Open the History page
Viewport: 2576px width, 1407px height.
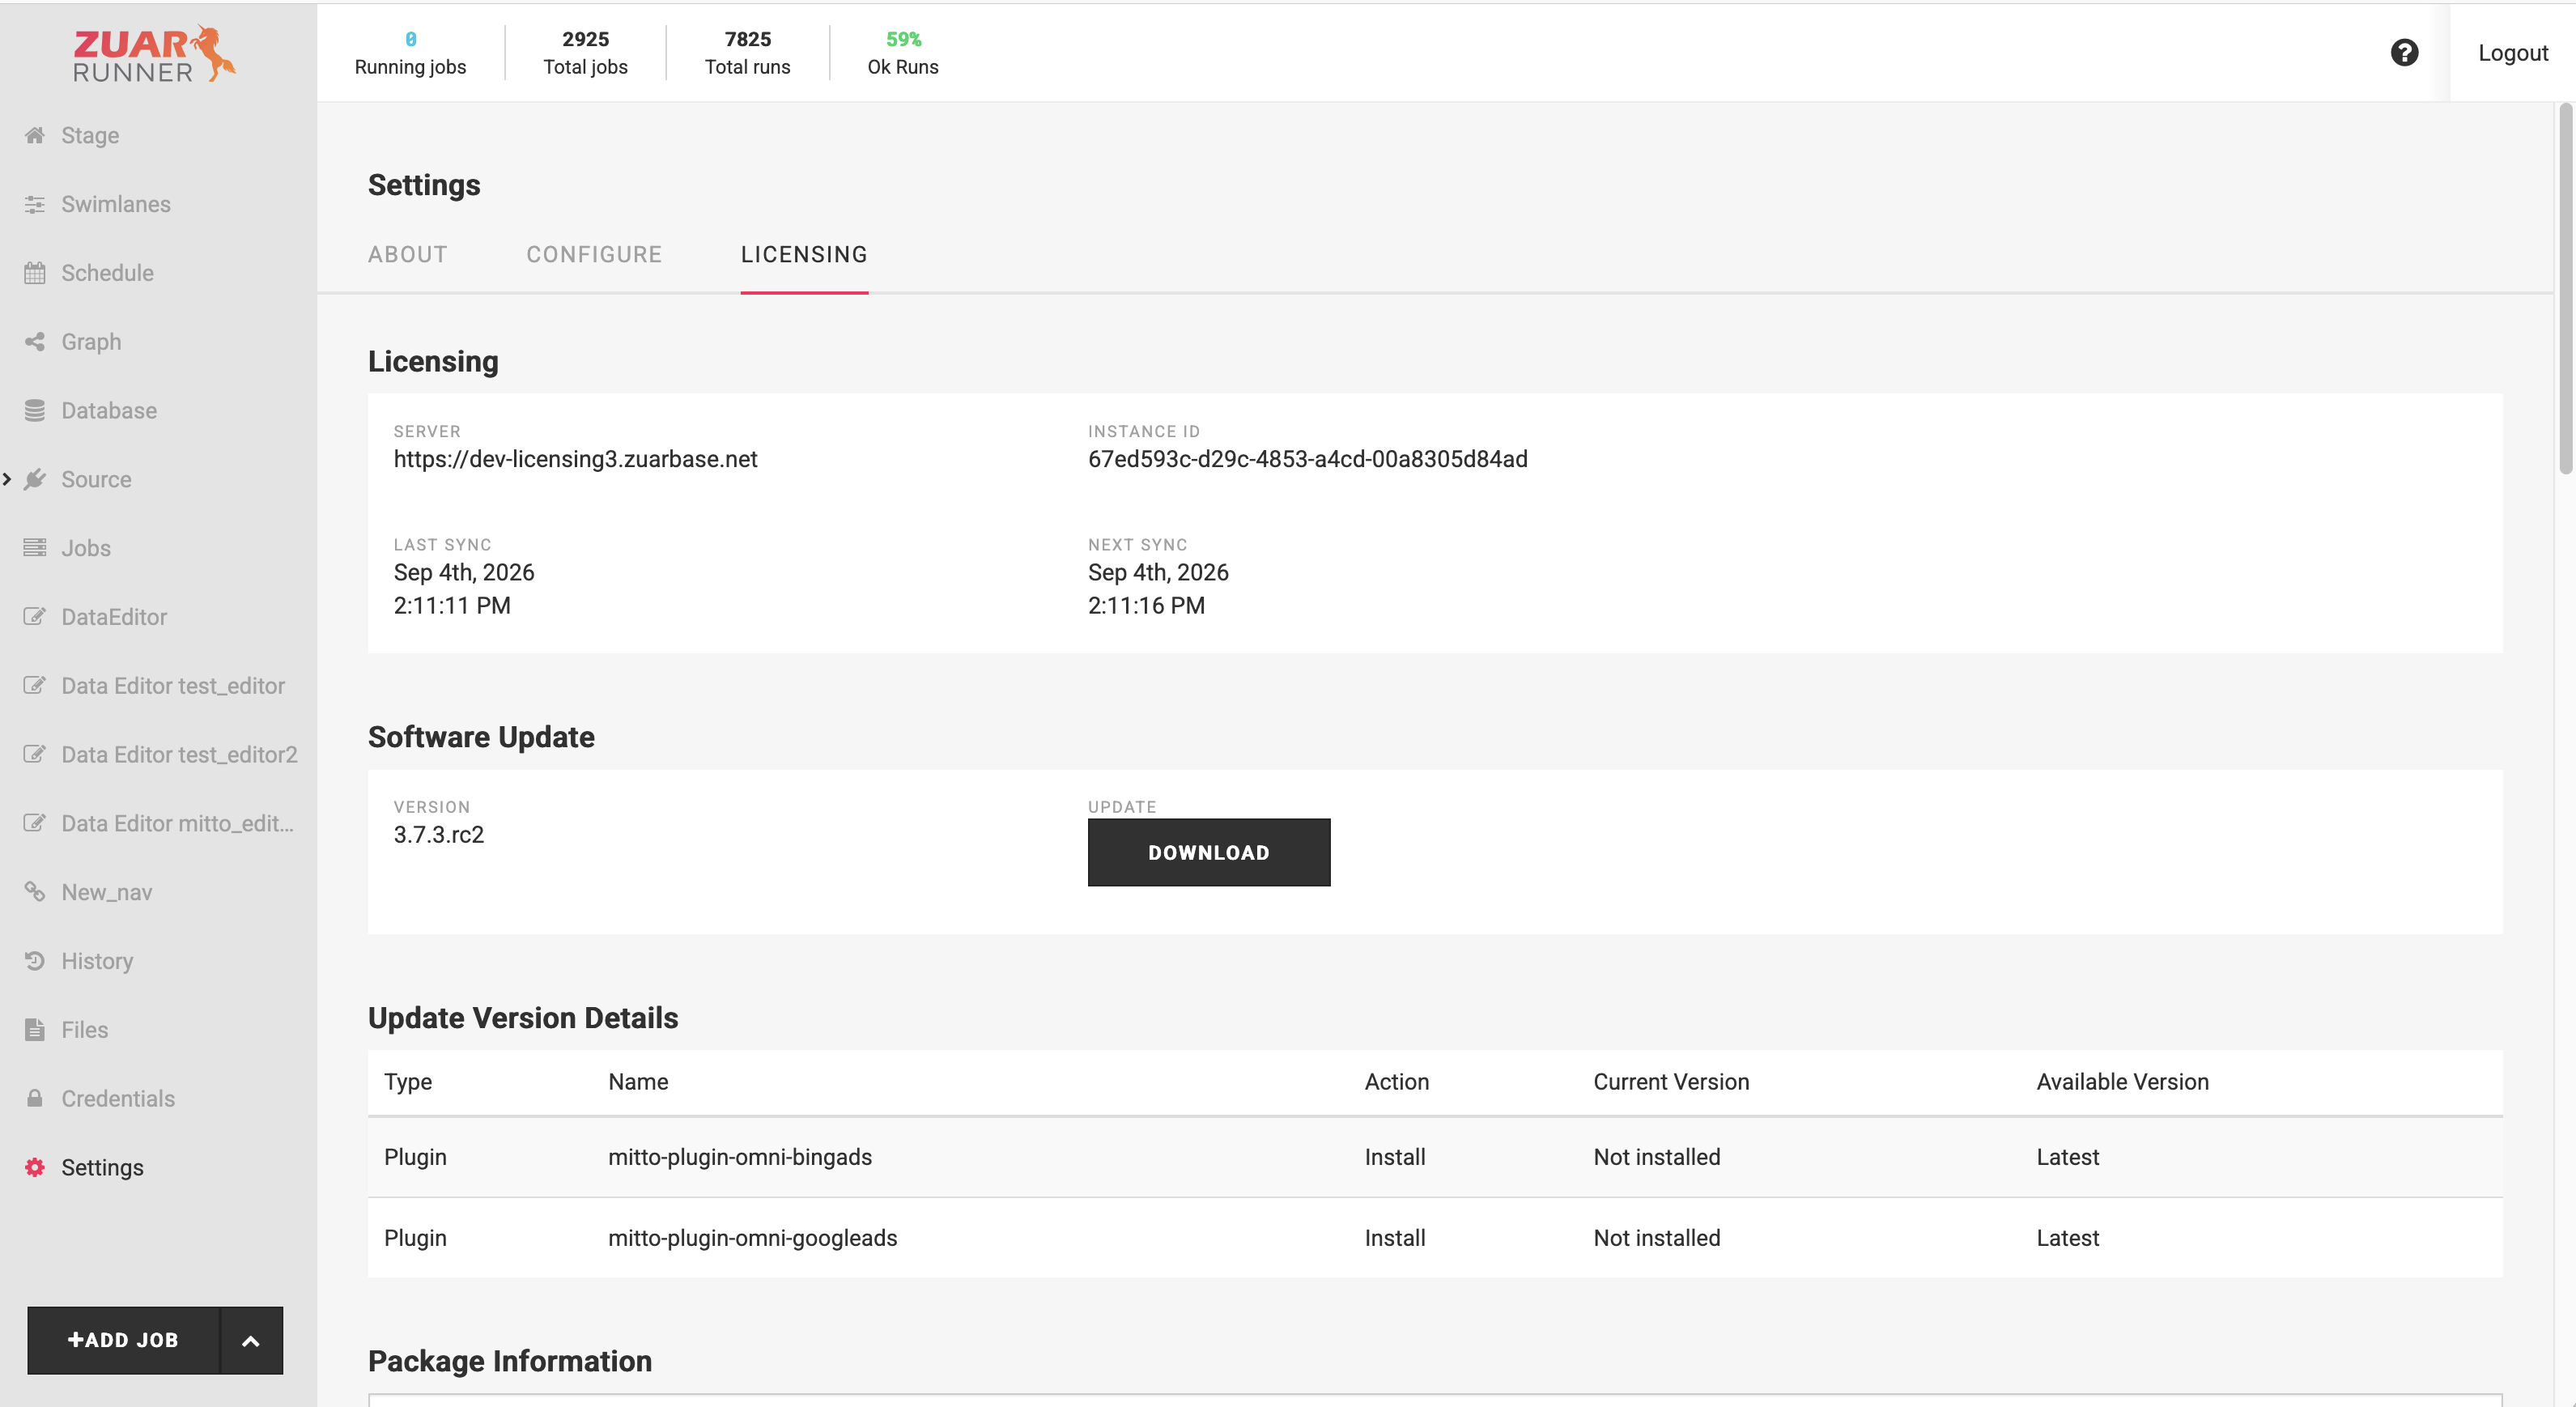click(x=97, y=961)
